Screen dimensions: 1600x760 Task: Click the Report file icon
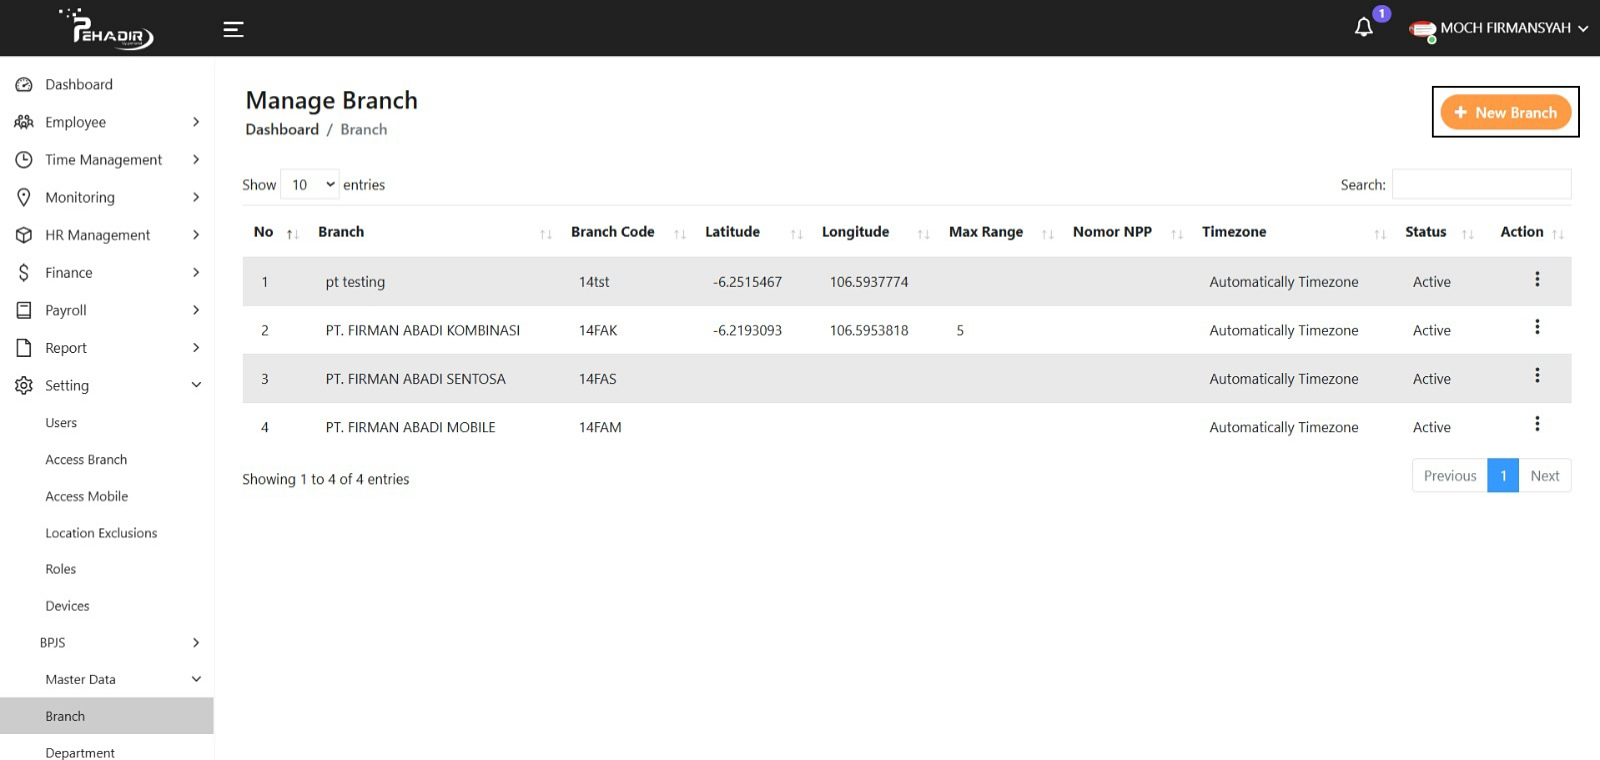pyautogui.click(x=24, y=348)
